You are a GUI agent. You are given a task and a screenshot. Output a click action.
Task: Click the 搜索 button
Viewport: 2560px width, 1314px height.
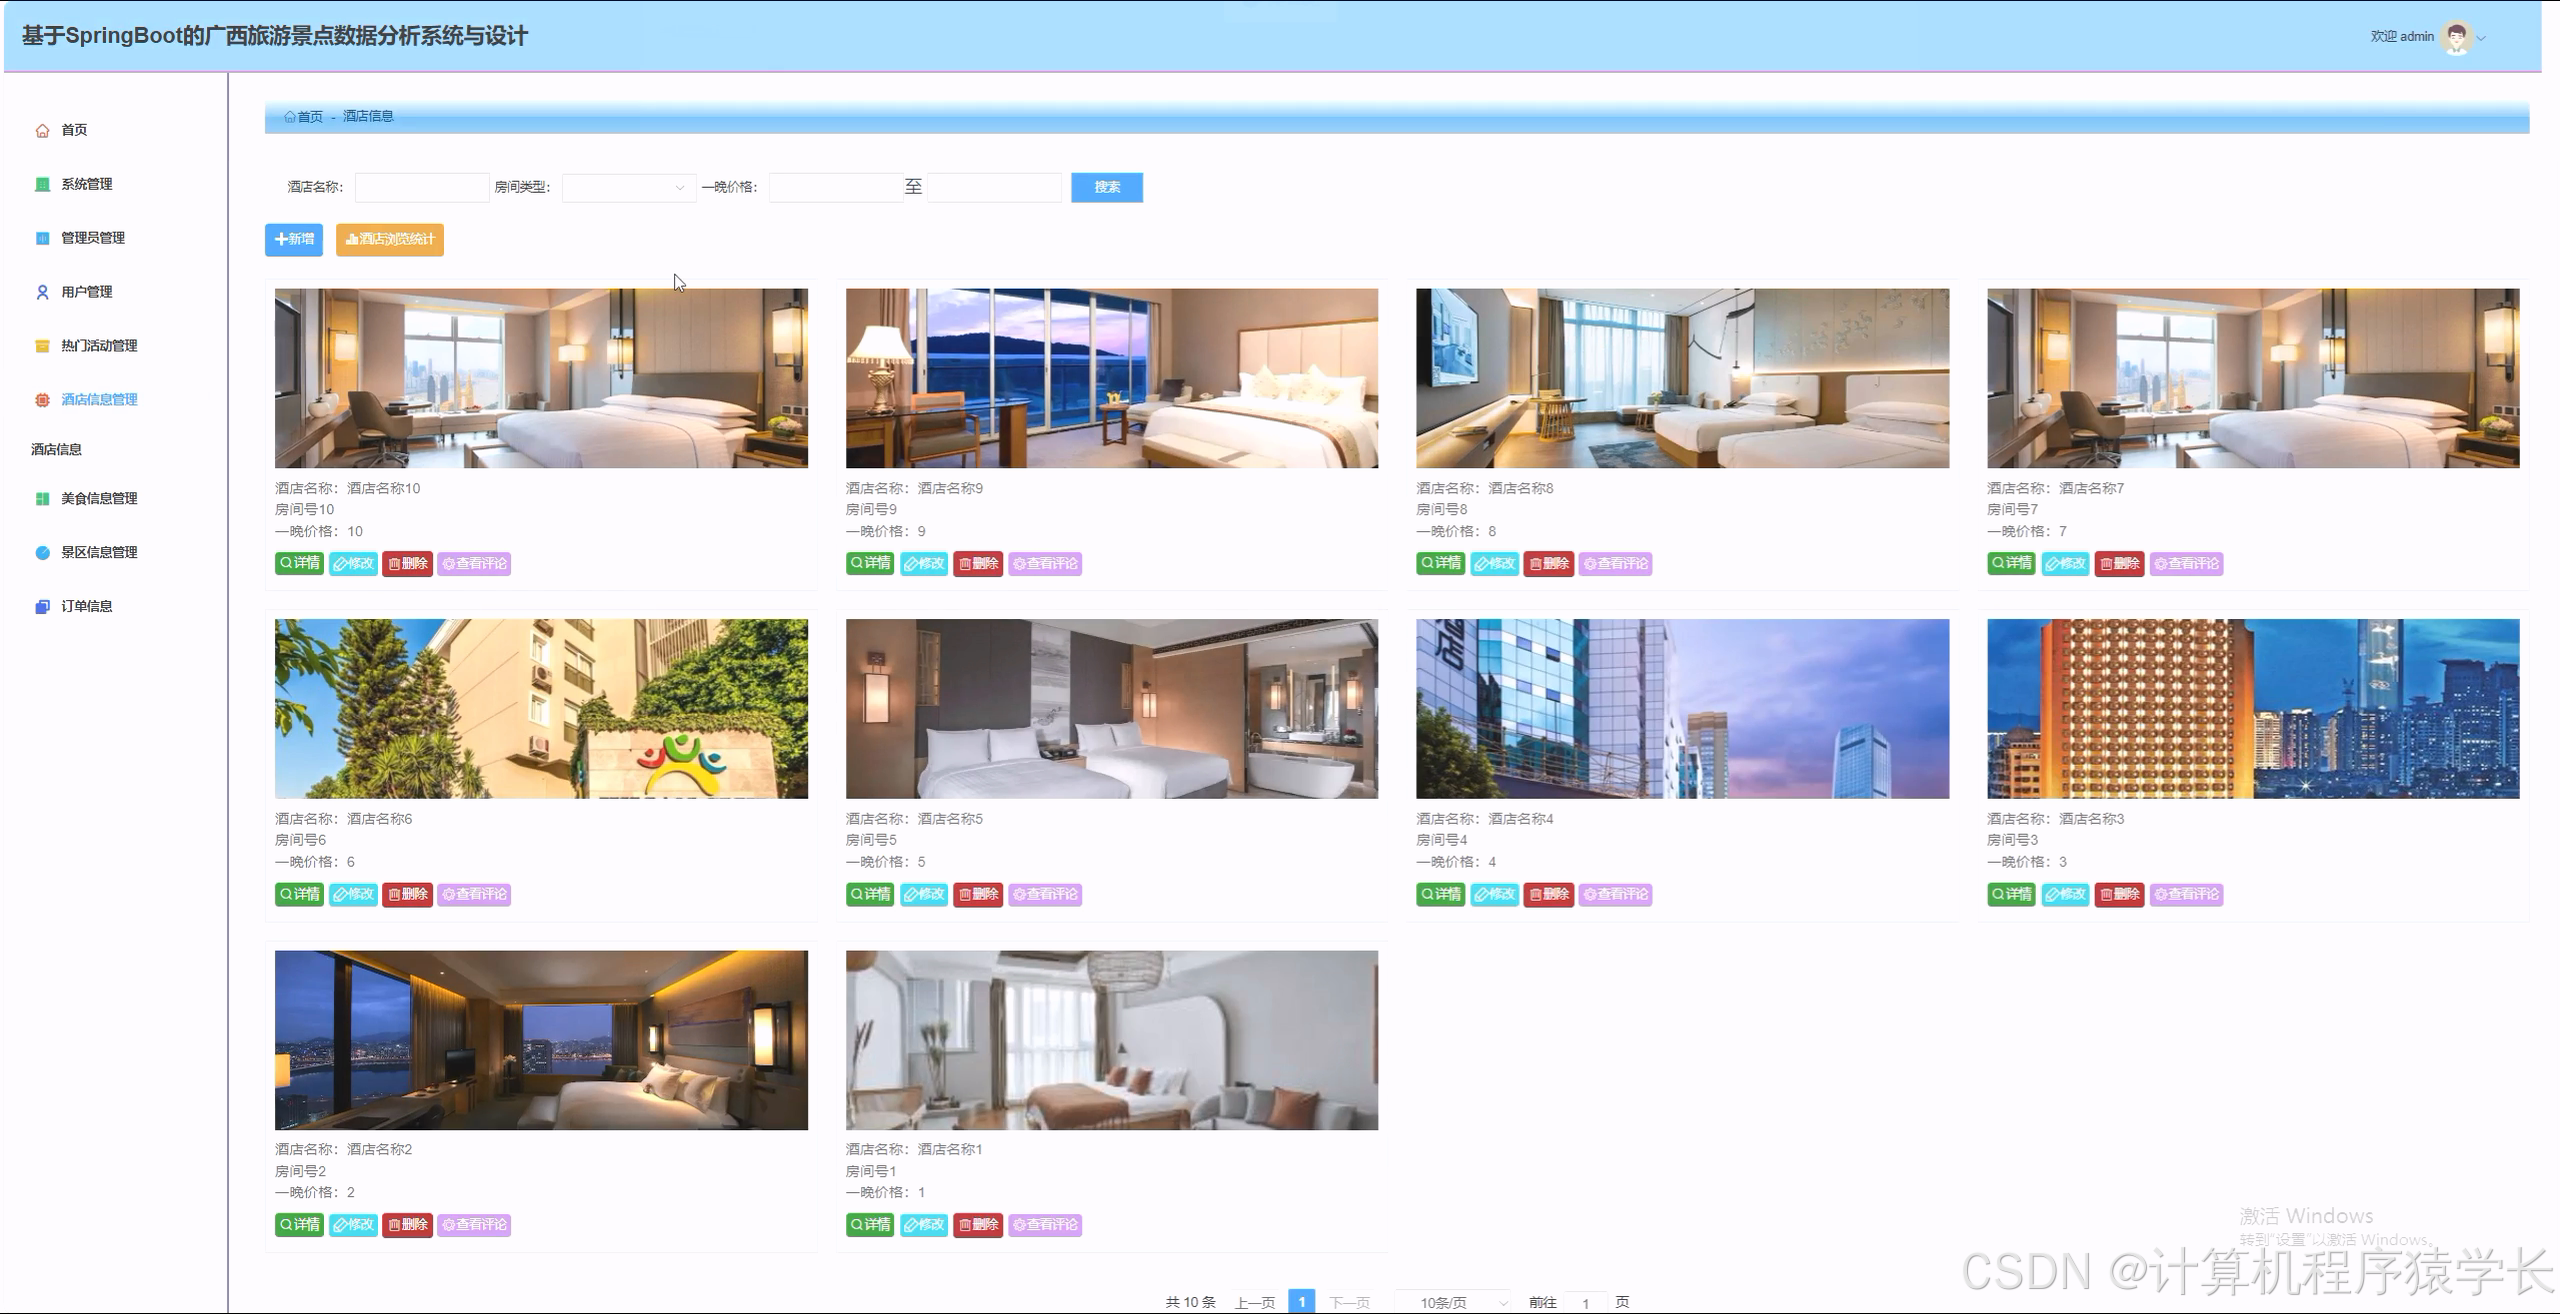click(x=1106, y=187)
